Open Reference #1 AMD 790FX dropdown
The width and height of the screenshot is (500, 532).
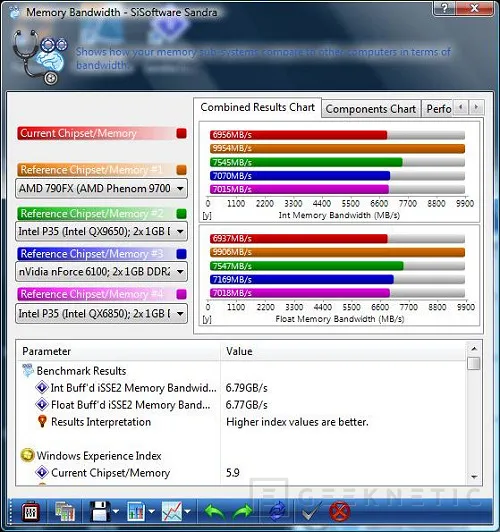click(x=101, y=188)
